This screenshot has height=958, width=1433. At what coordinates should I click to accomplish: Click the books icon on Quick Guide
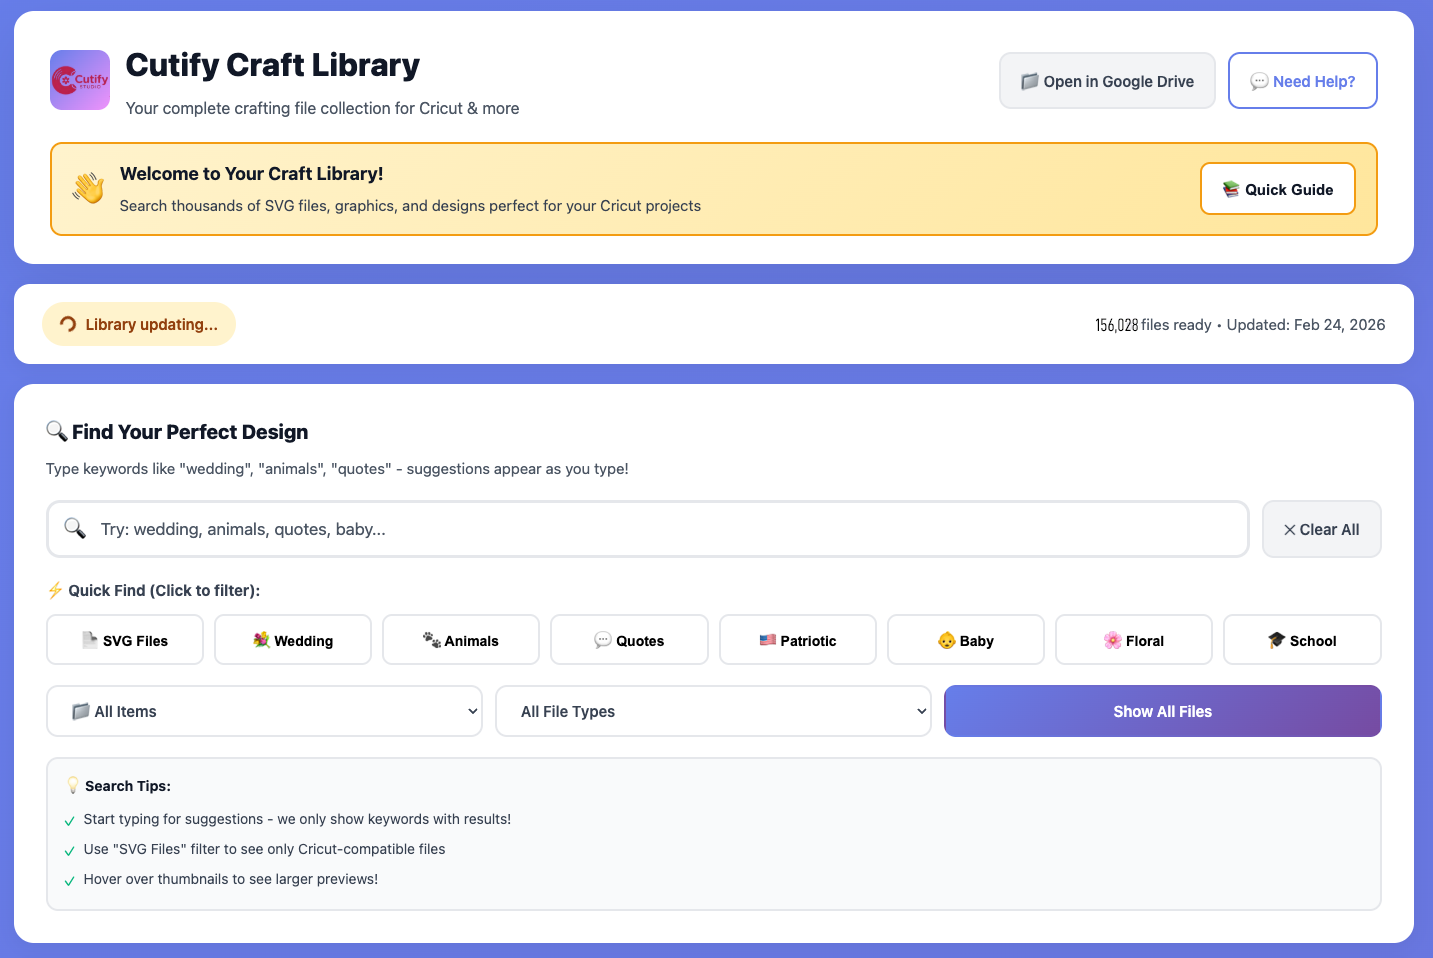[1231, 189]
